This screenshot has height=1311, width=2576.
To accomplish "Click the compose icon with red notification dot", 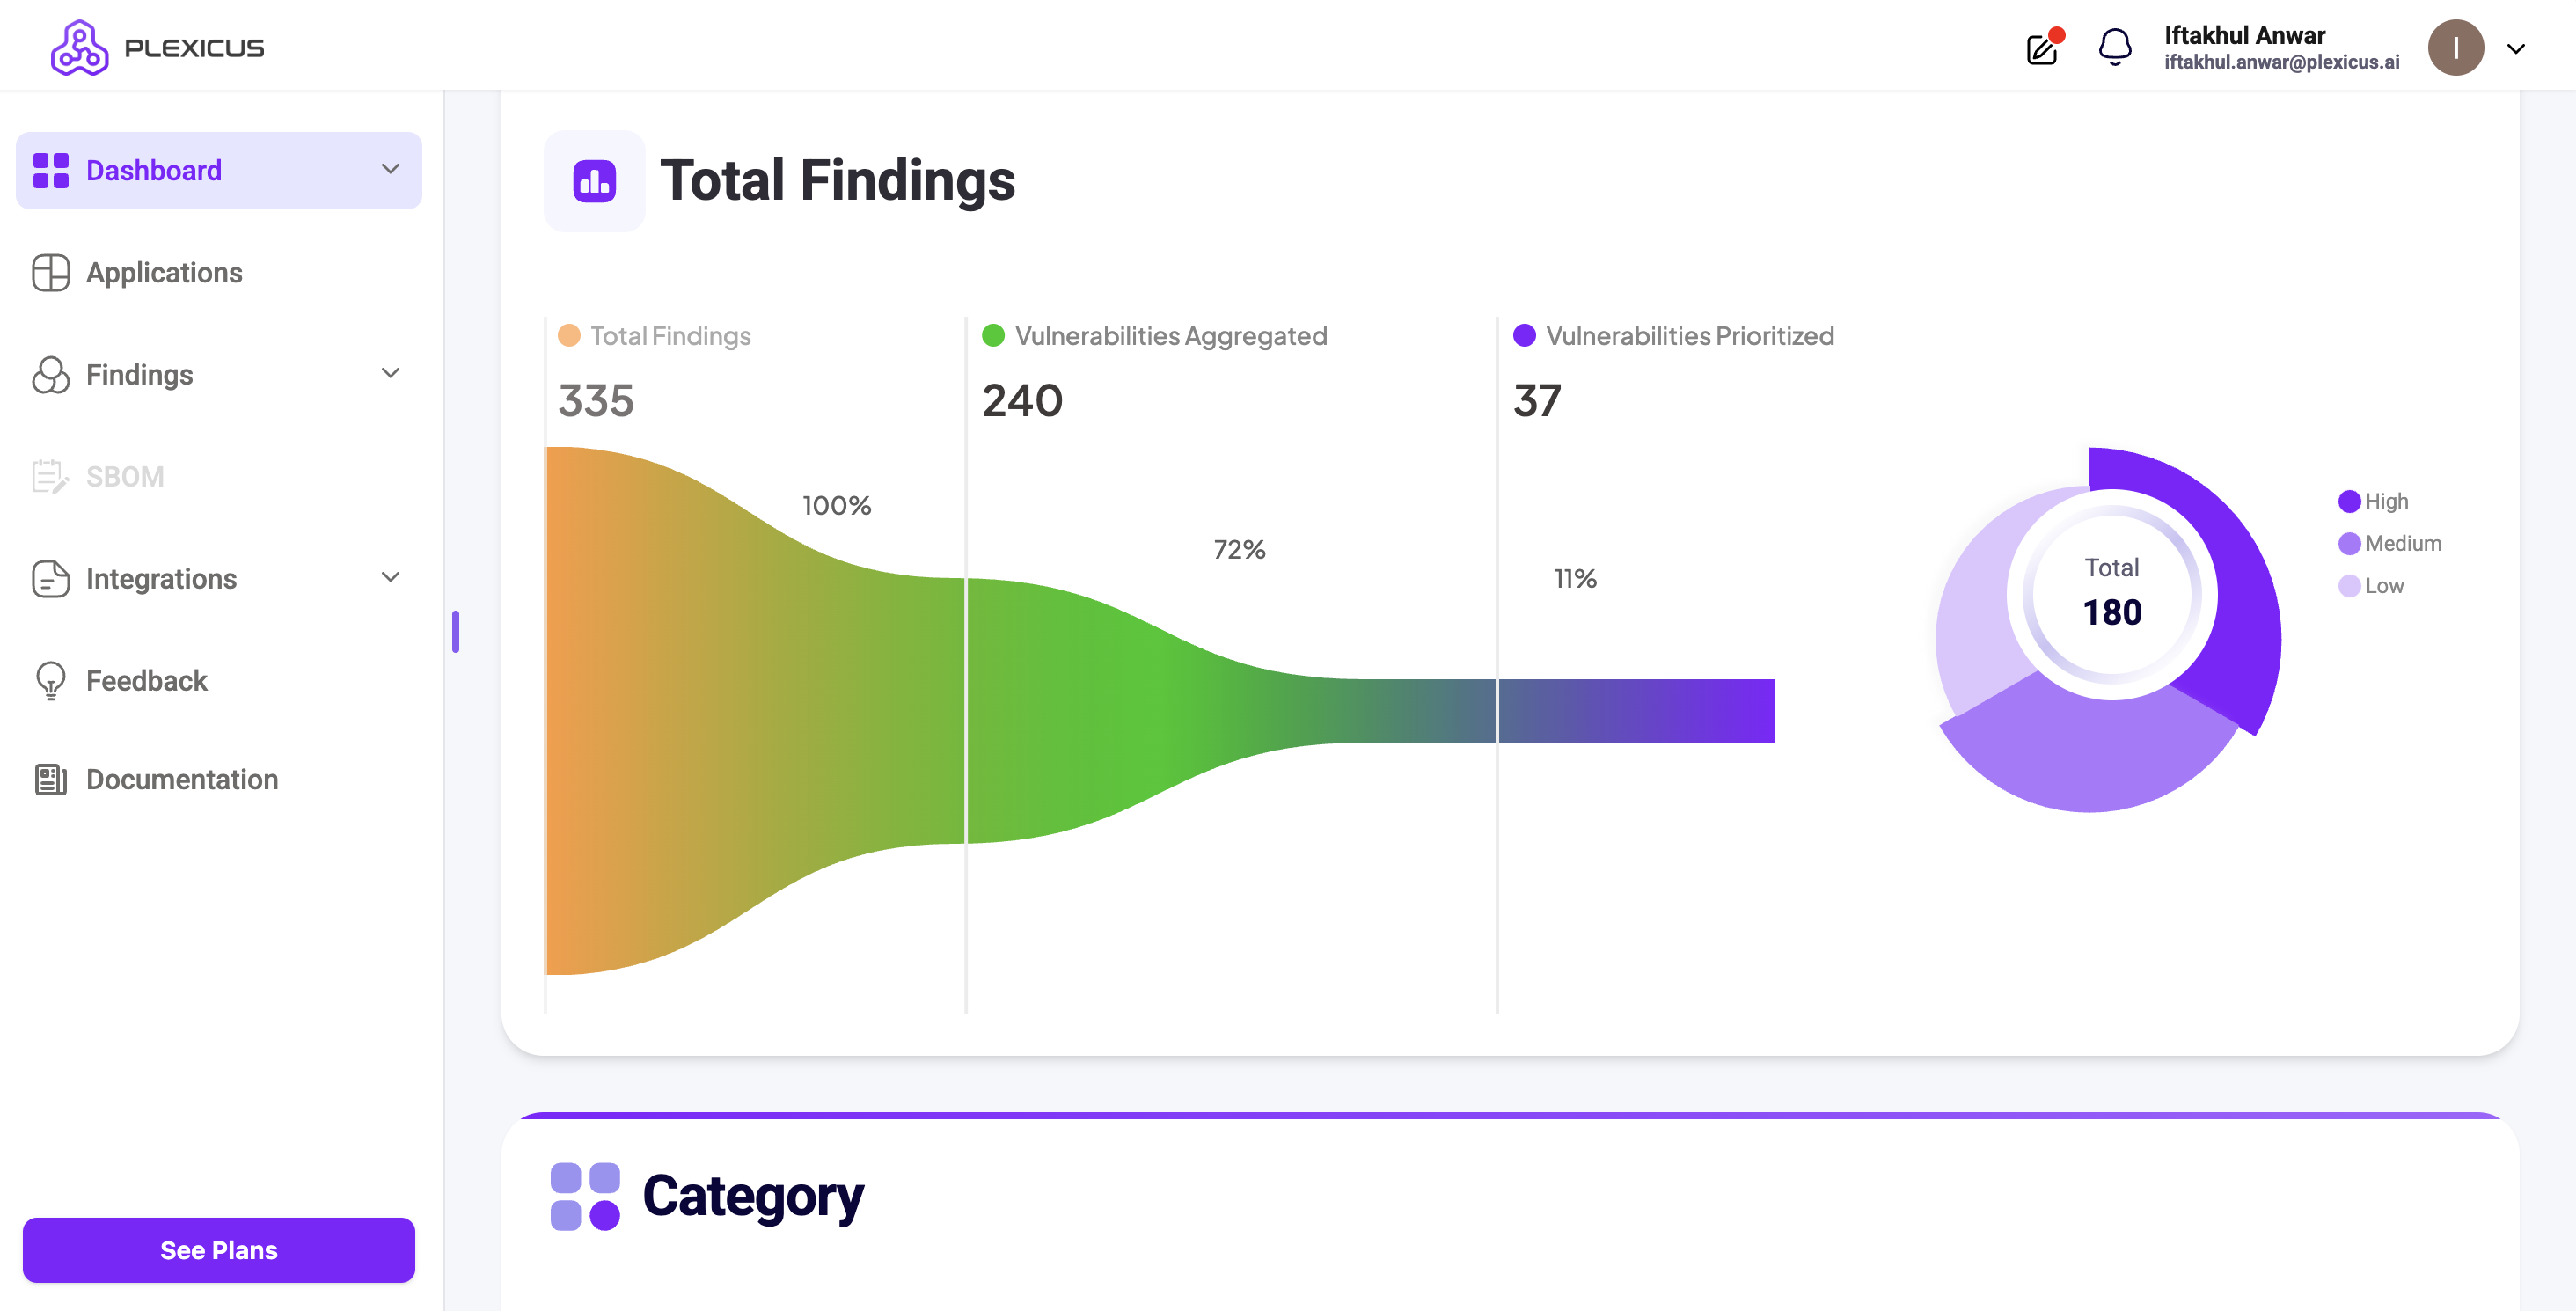I will coord(2043,47).
